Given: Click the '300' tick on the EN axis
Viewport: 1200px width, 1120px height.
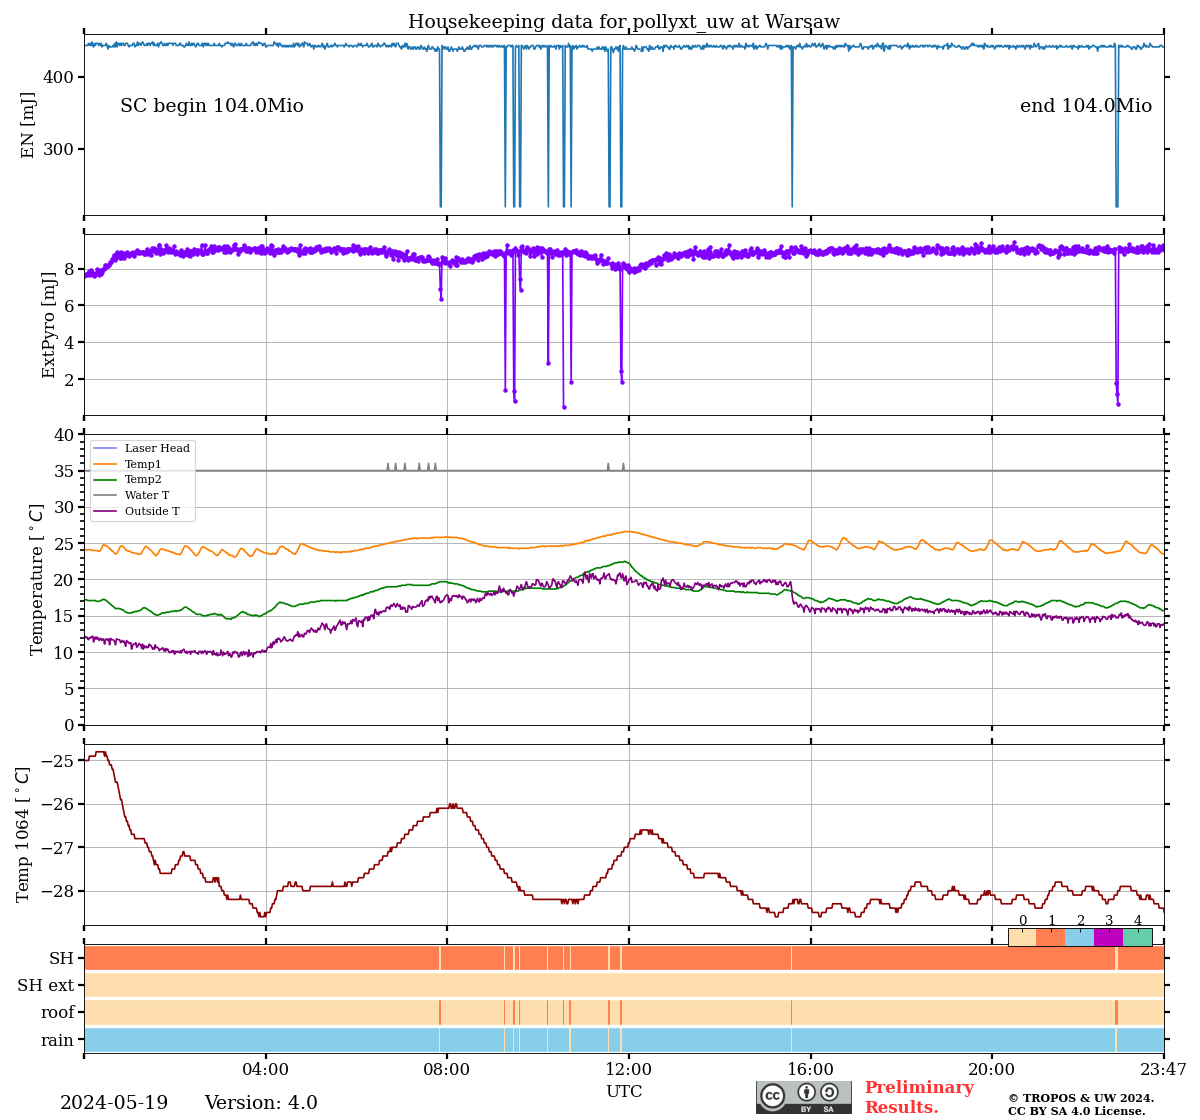Looking at the screenshot, I should click(57, 149).
